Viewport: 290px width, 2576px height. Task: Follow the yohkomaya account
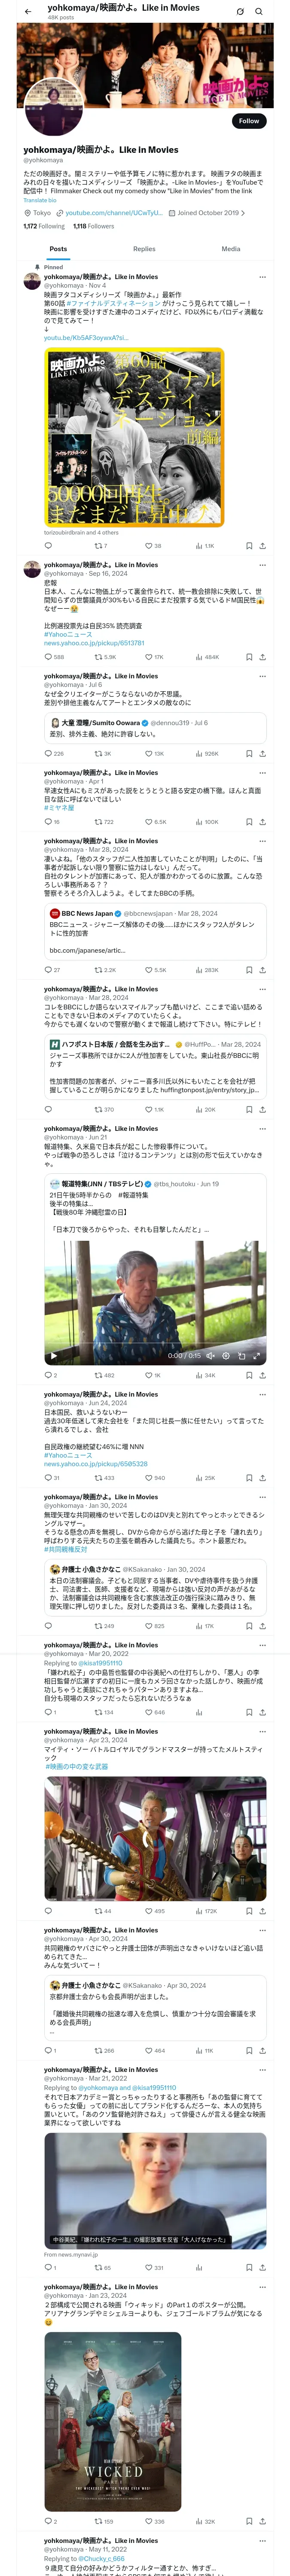(248, 121)
